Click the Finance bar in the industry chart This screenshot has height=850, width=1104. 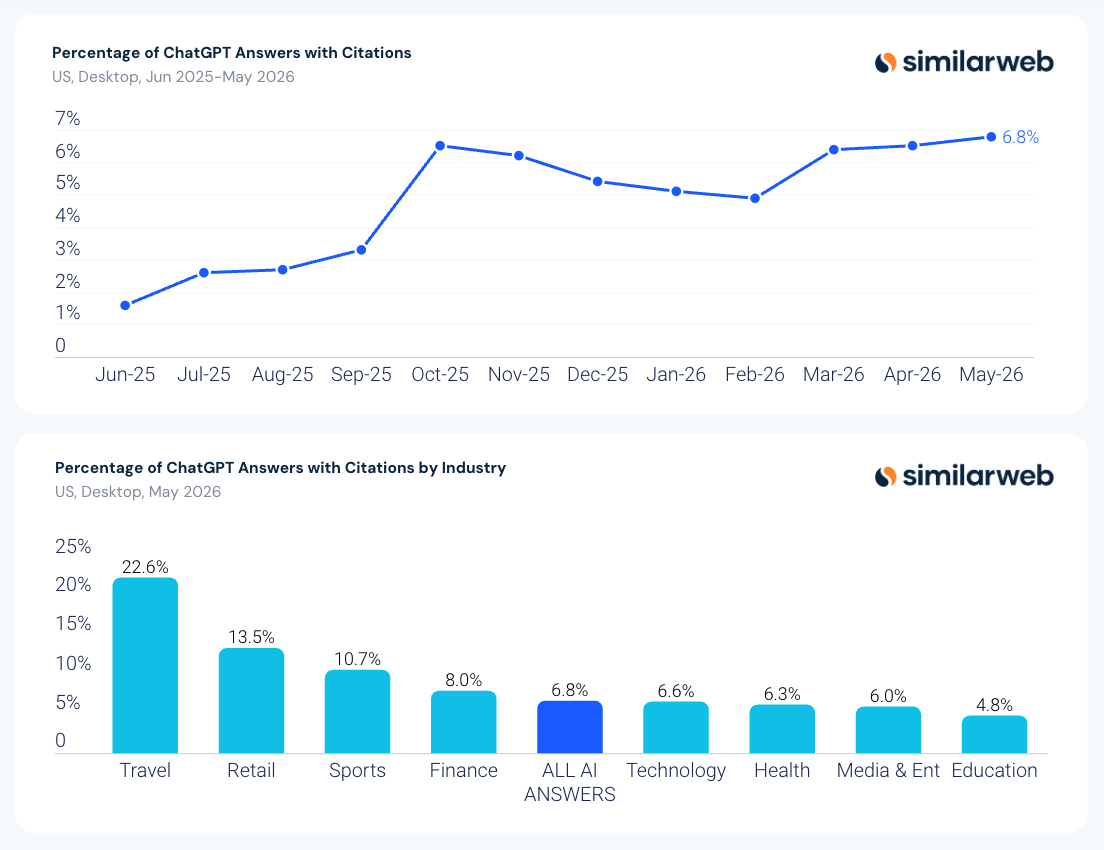463,722
